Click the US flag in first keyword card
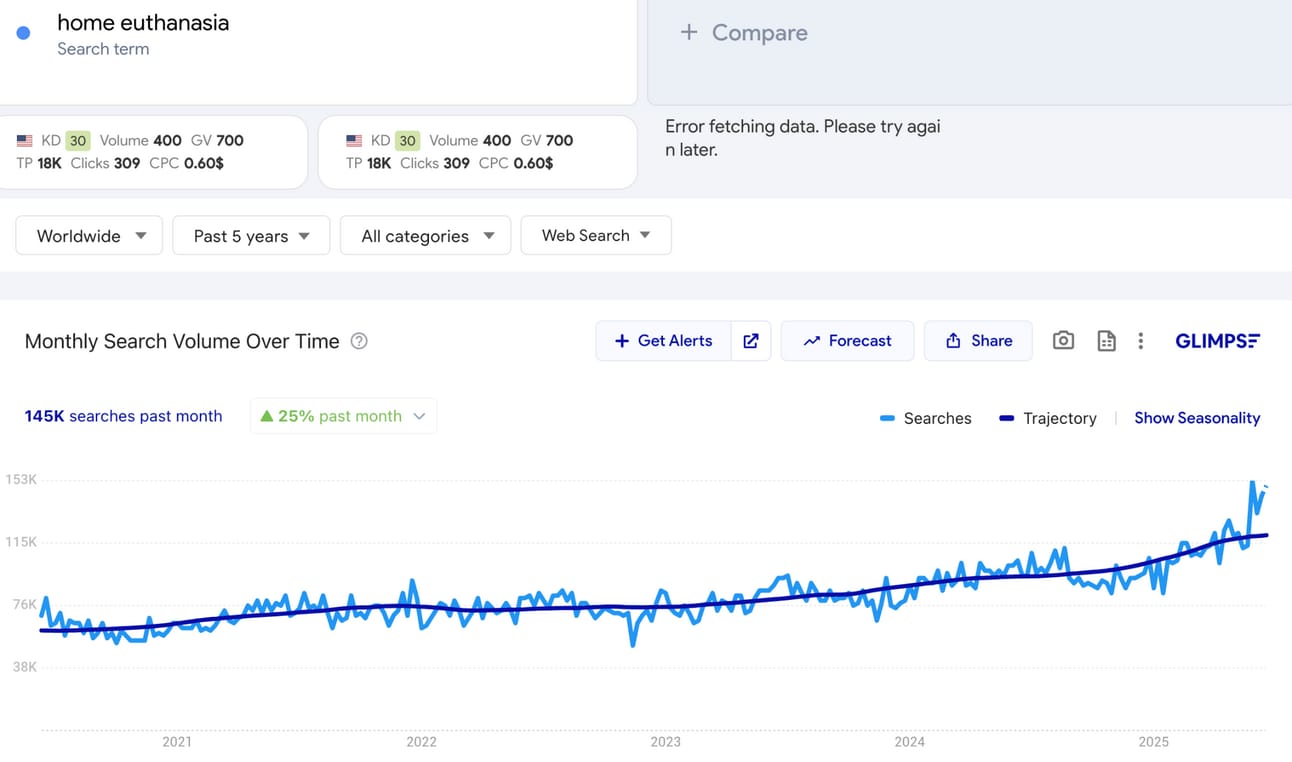 click(25, 141)
